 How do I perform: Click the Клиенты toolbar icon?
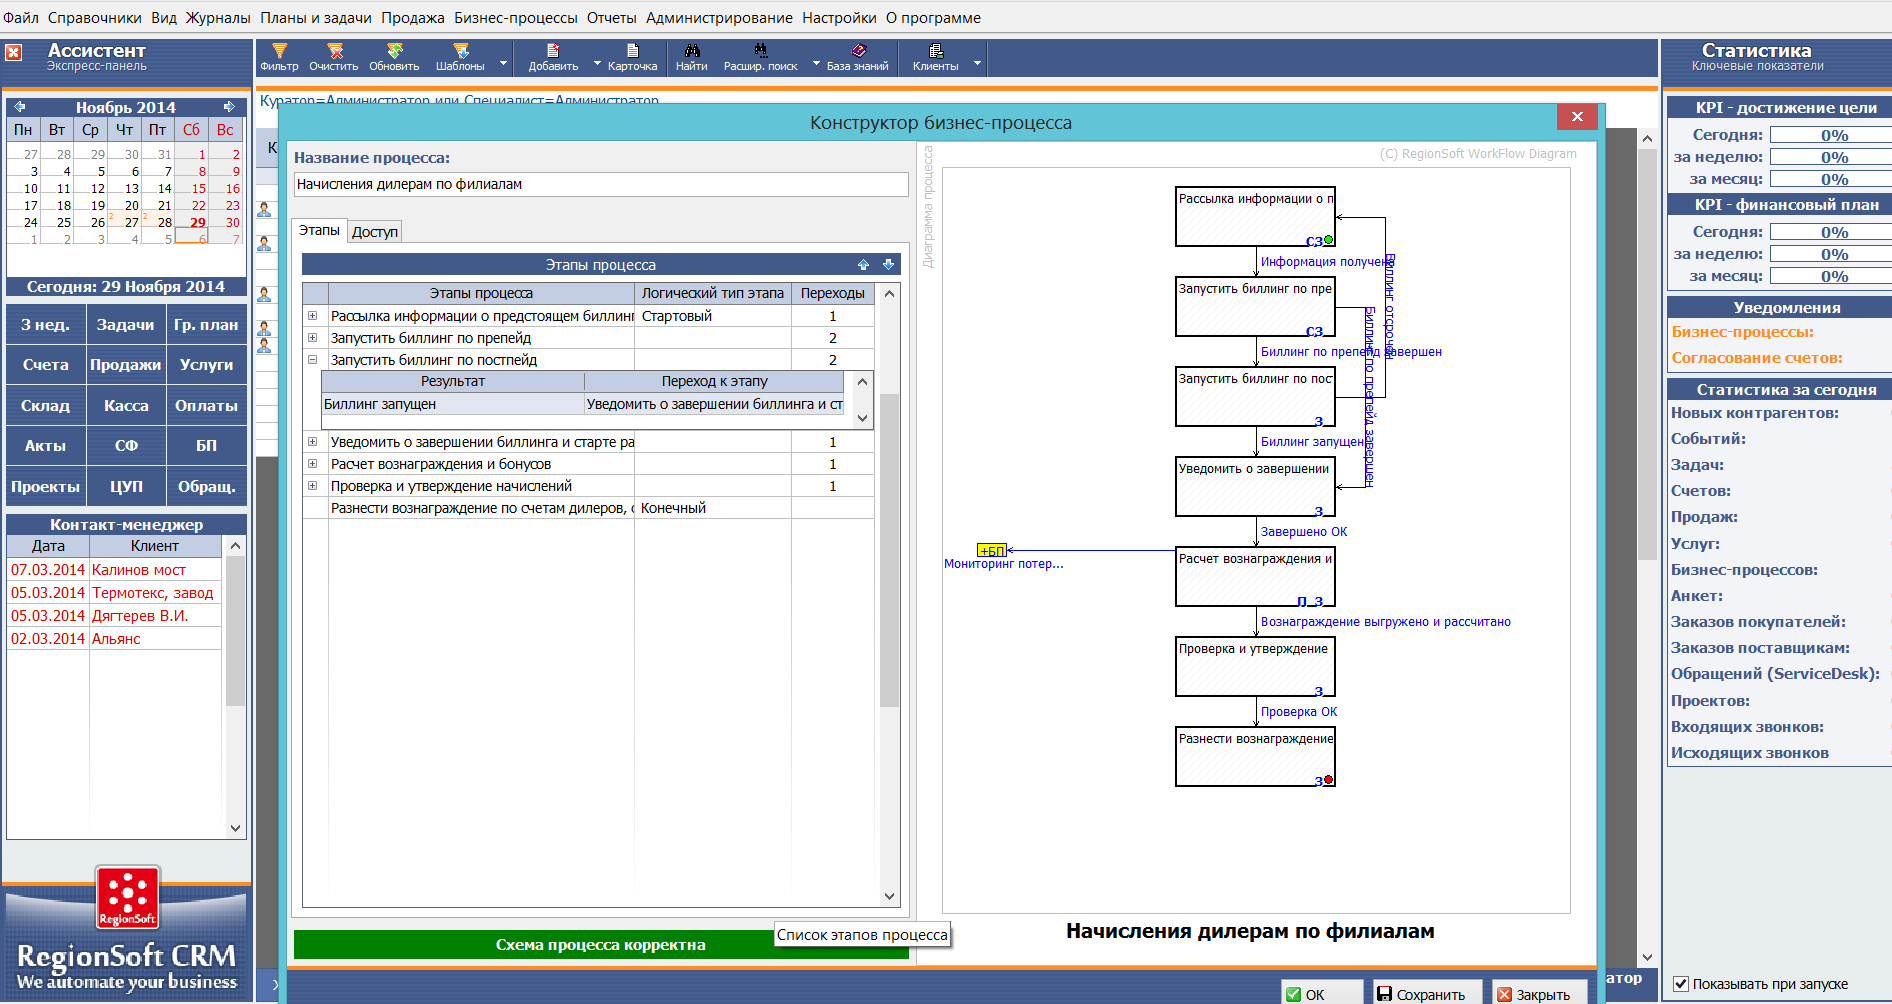936,51
